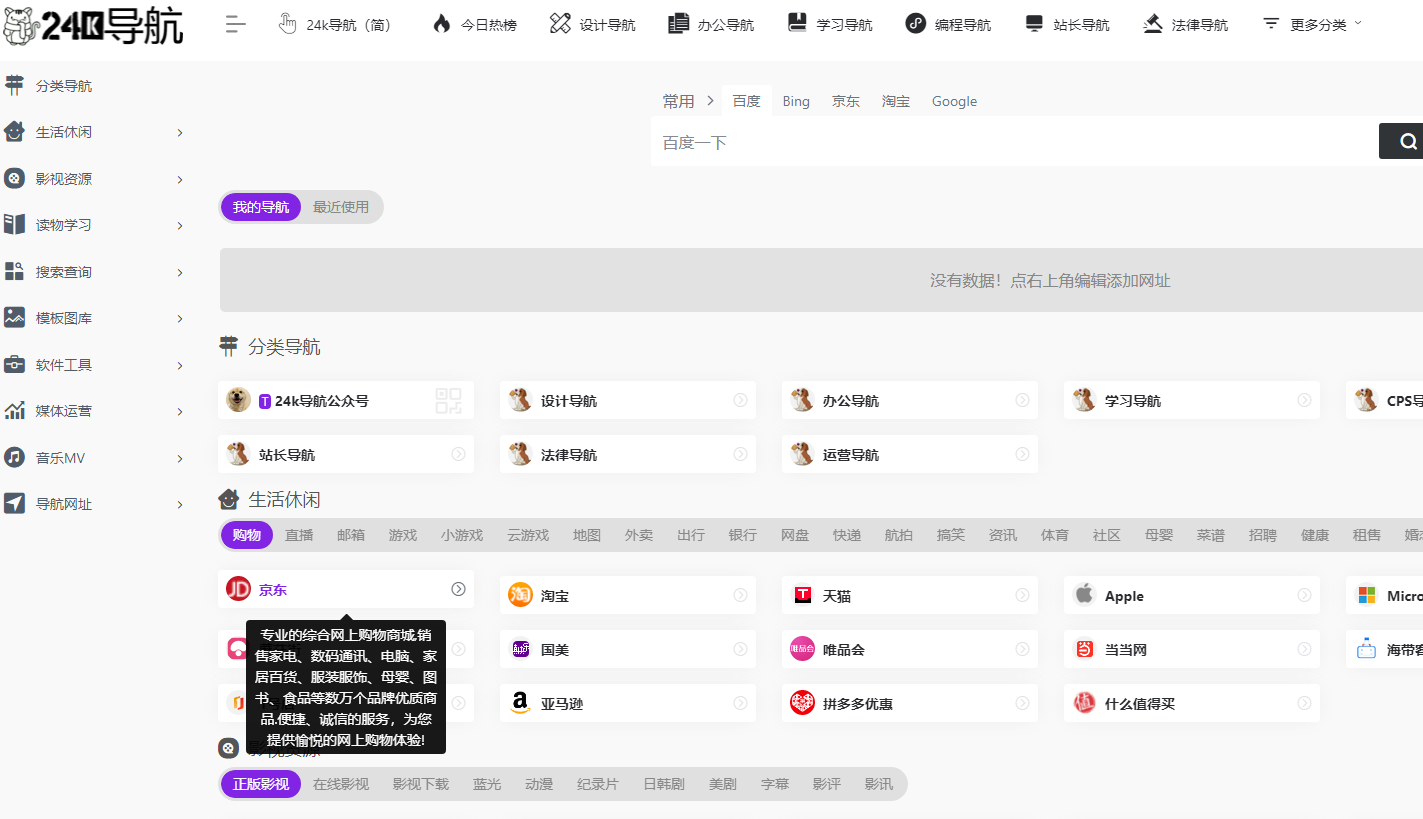Open the 学习导航 top menu link

click(830, 24)
